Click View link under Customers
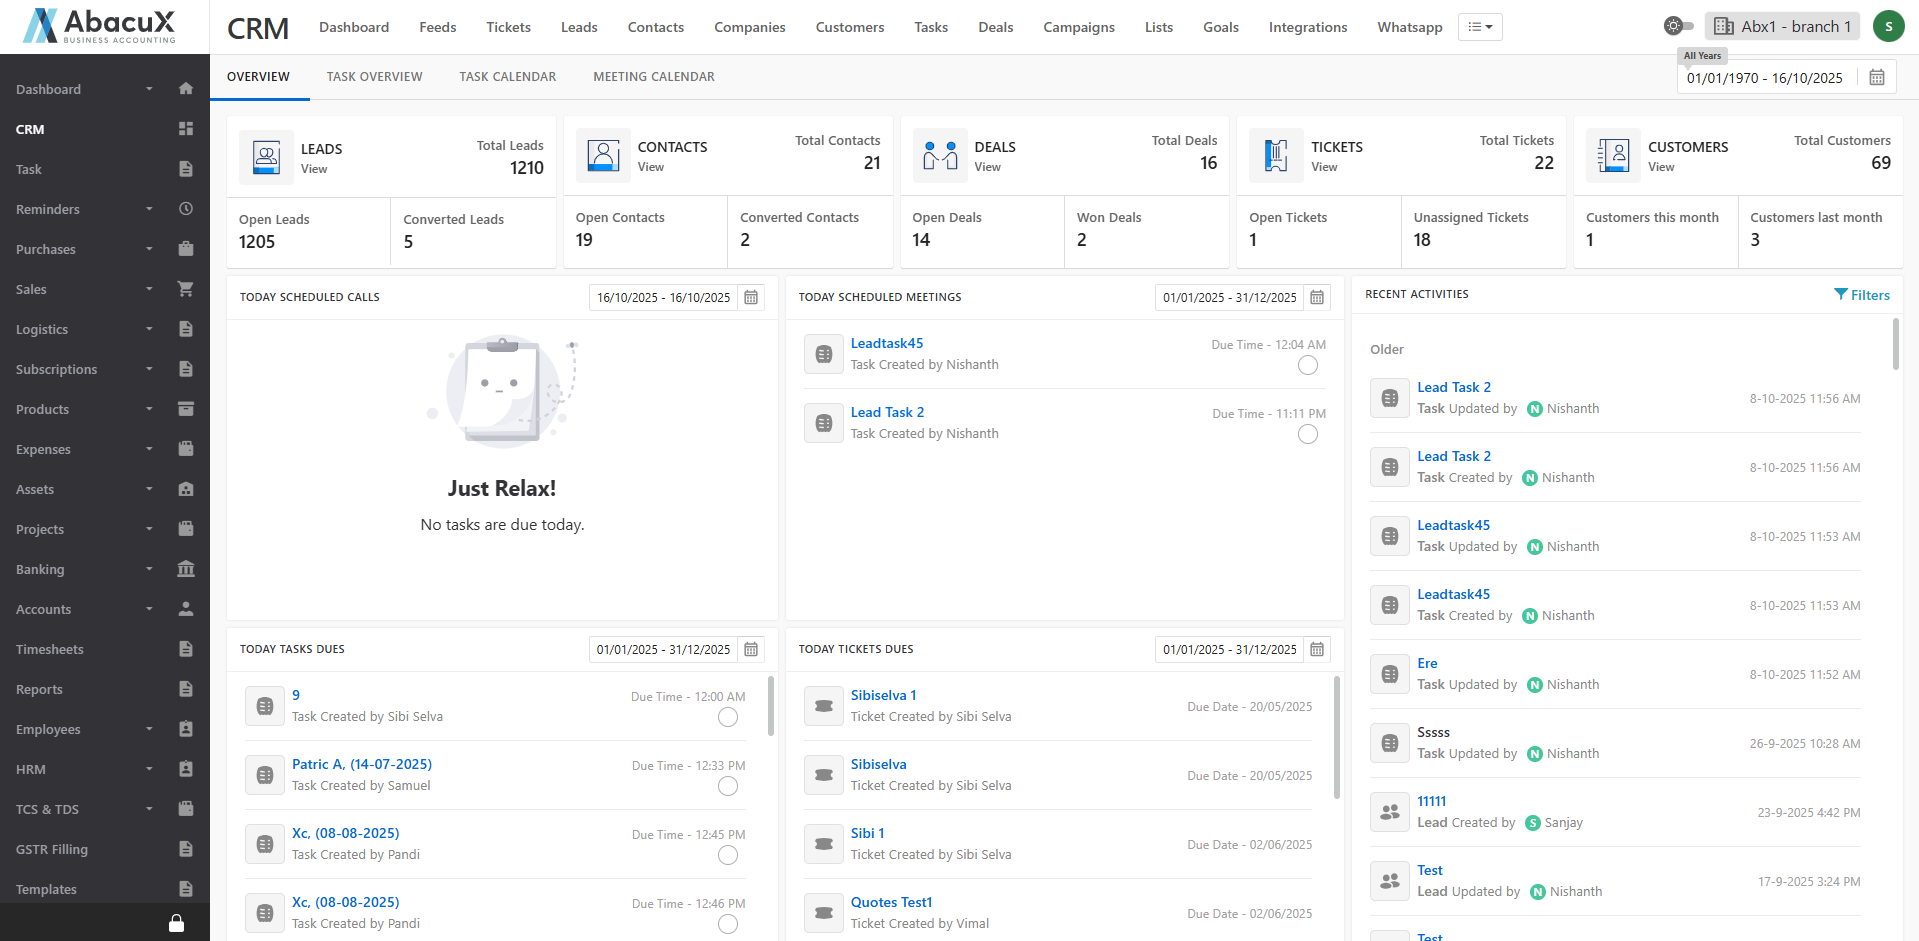Viewport: 1919px width, 941px height. (1661, 167)
